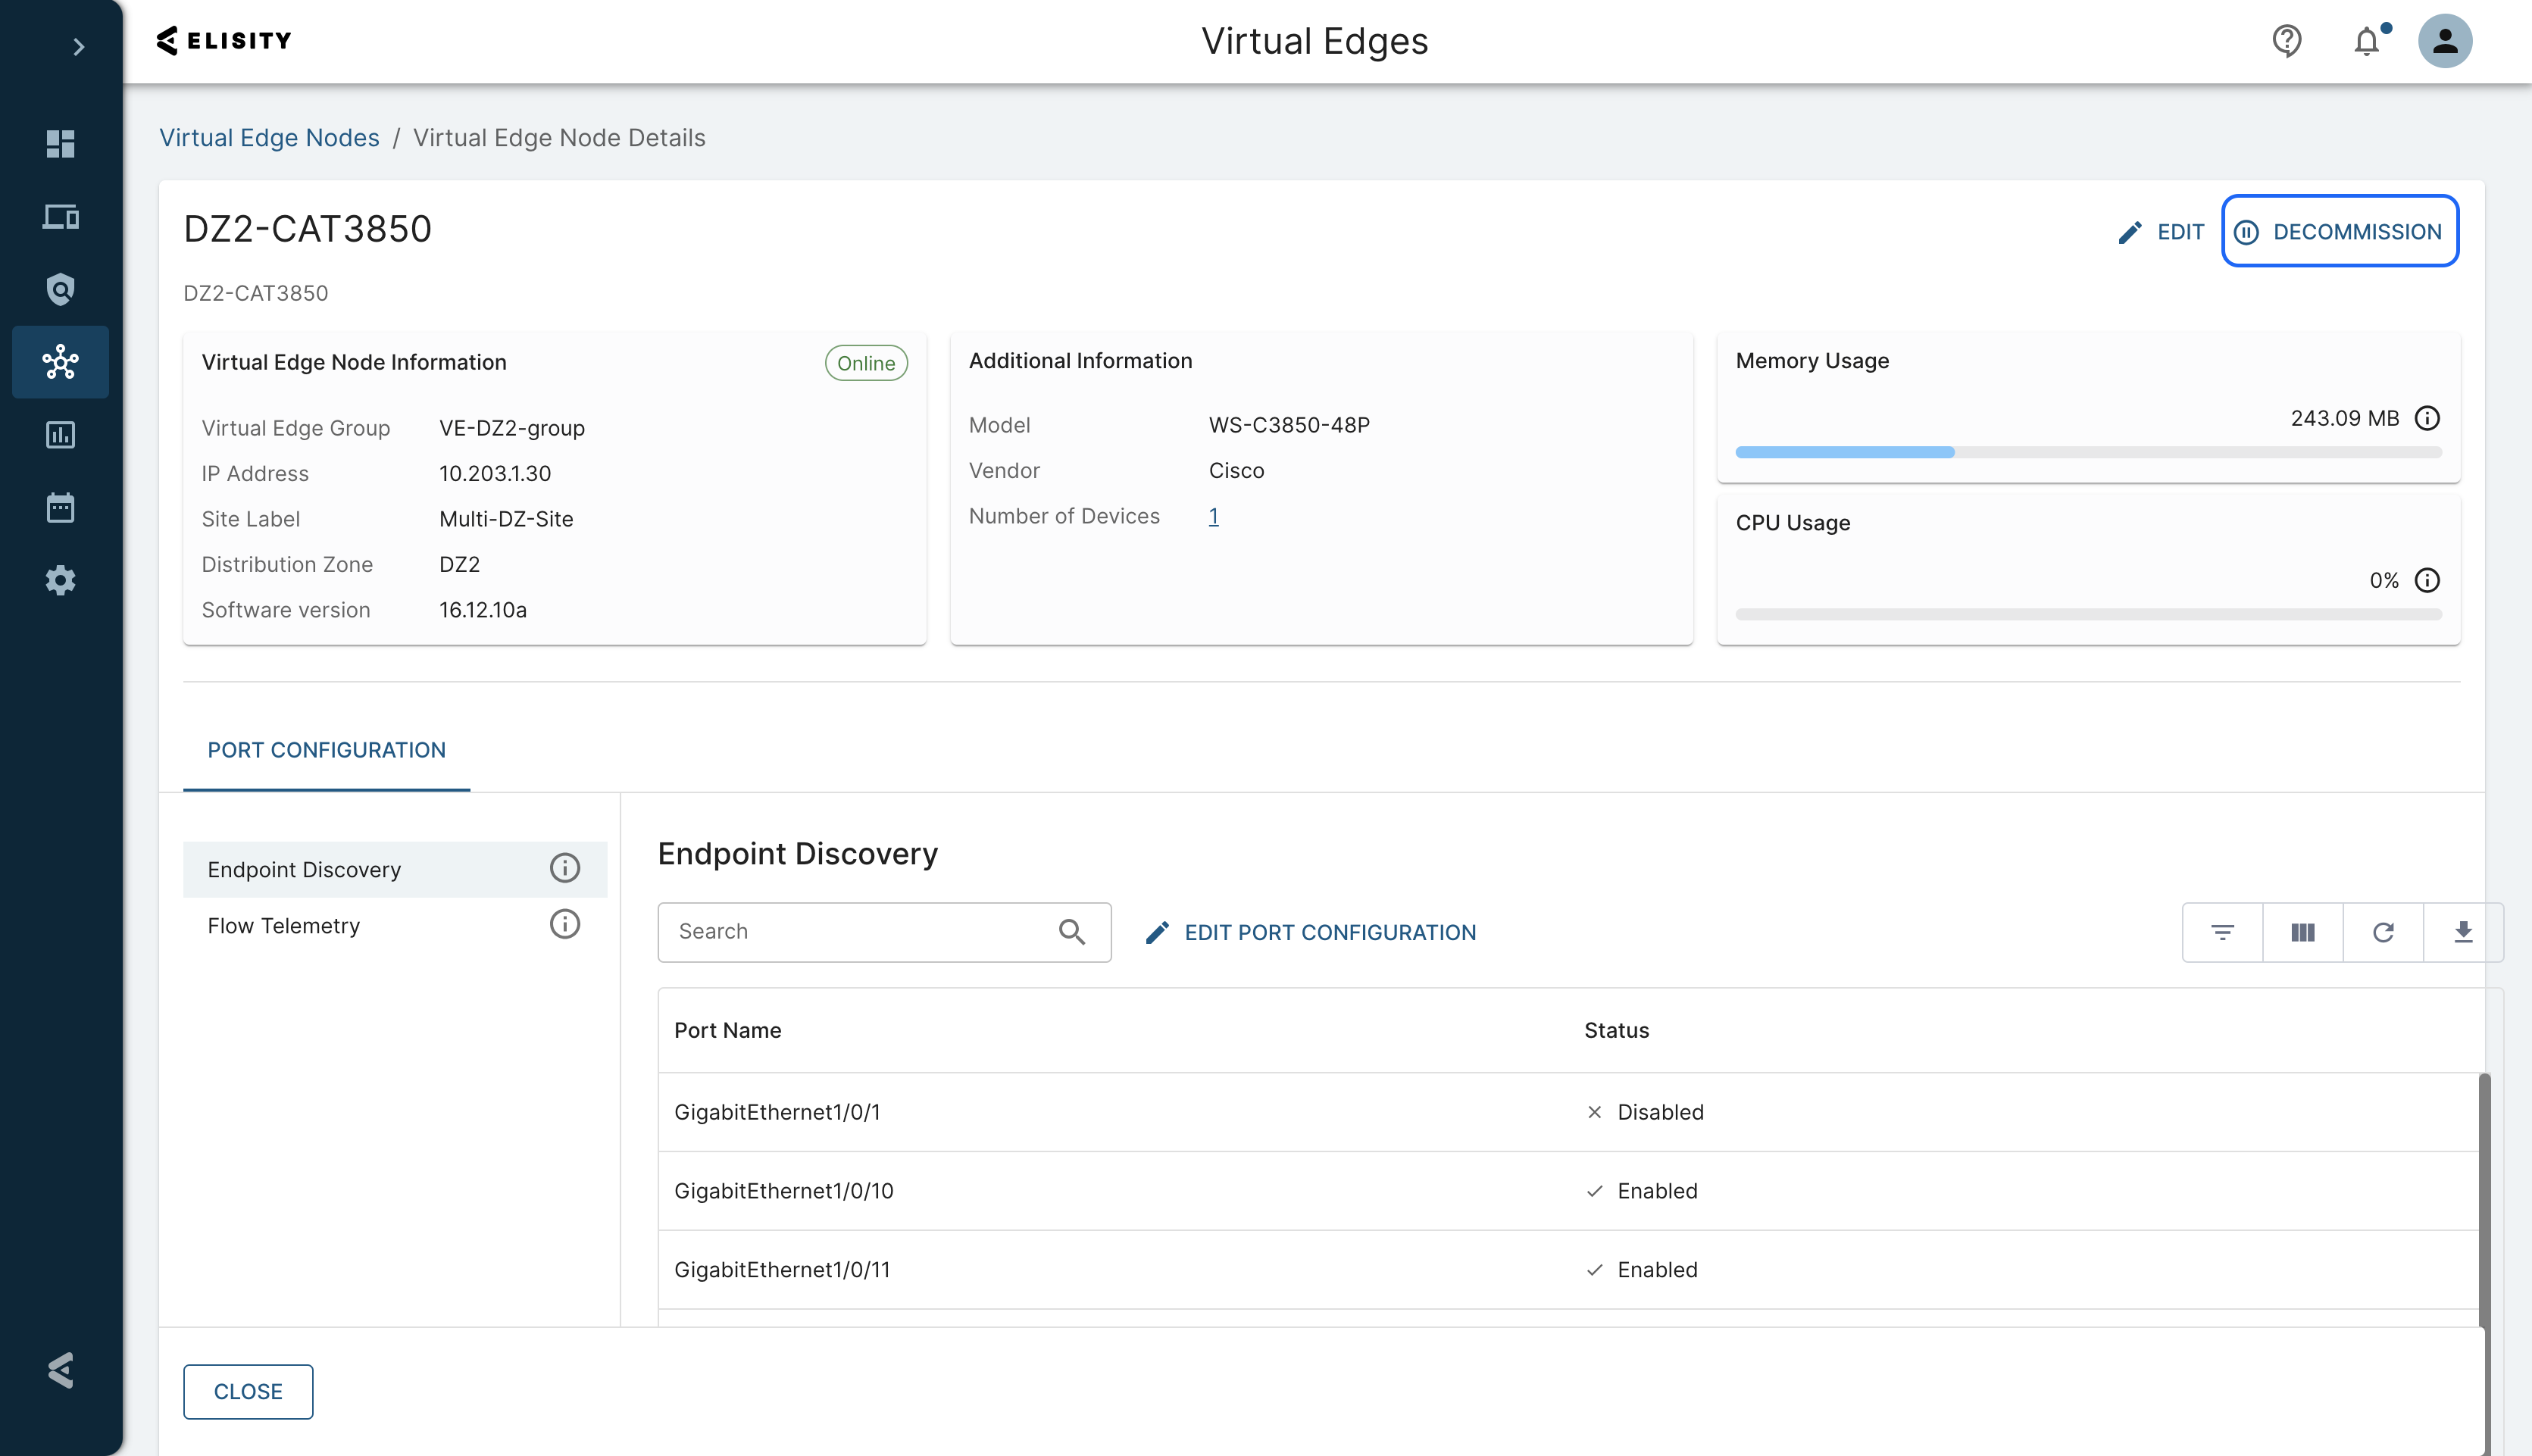2532x1456 pixels.
Task: Expand the left sidebar with chevron arrow
Action: point(78,47)
